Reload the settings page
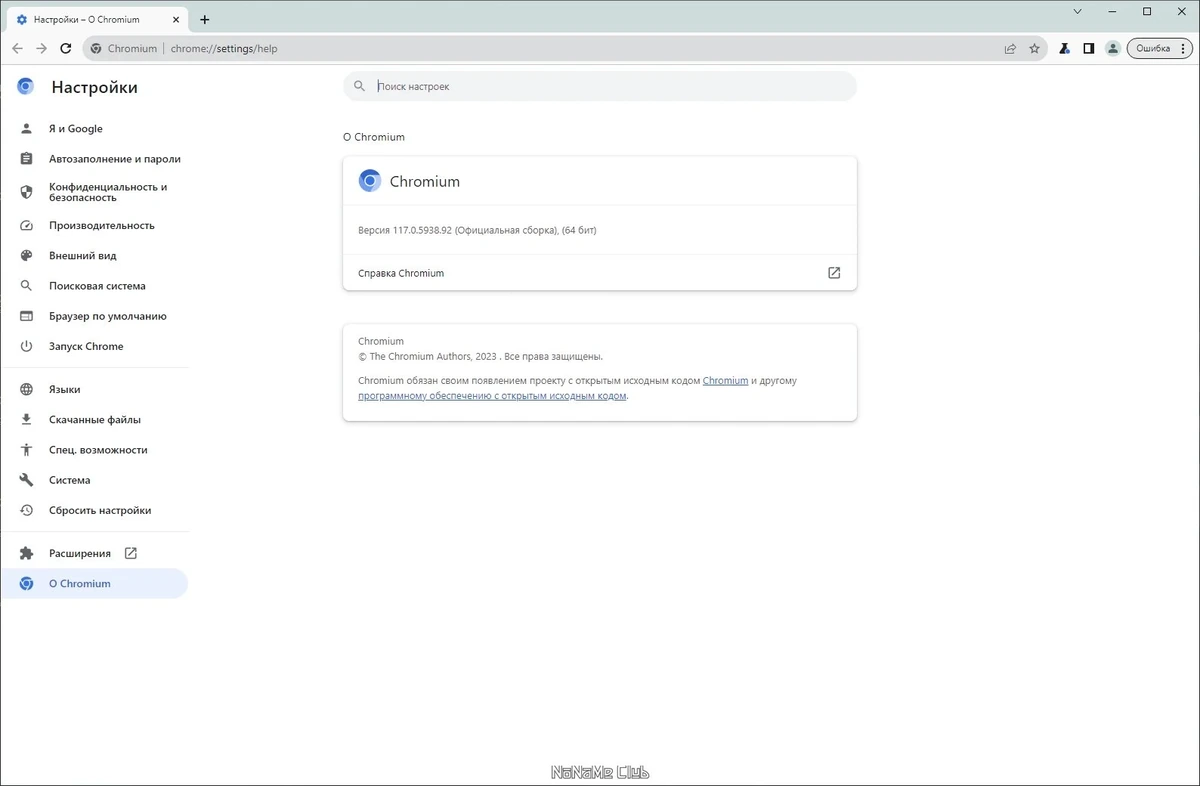This screenshot has height=786, width=1200. [x=66, y=48]
